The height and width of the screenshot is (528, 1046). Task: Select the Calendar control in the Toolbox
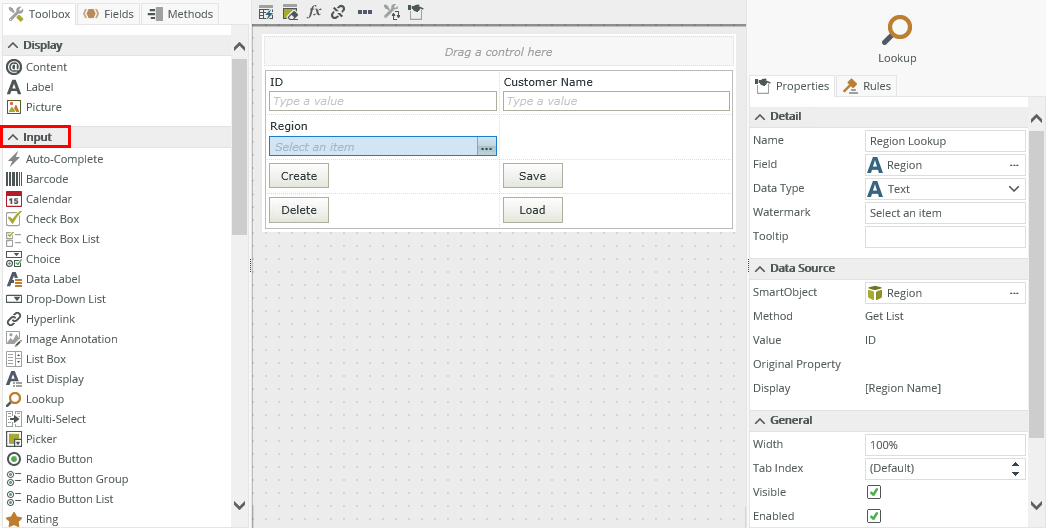coord(48,199)
